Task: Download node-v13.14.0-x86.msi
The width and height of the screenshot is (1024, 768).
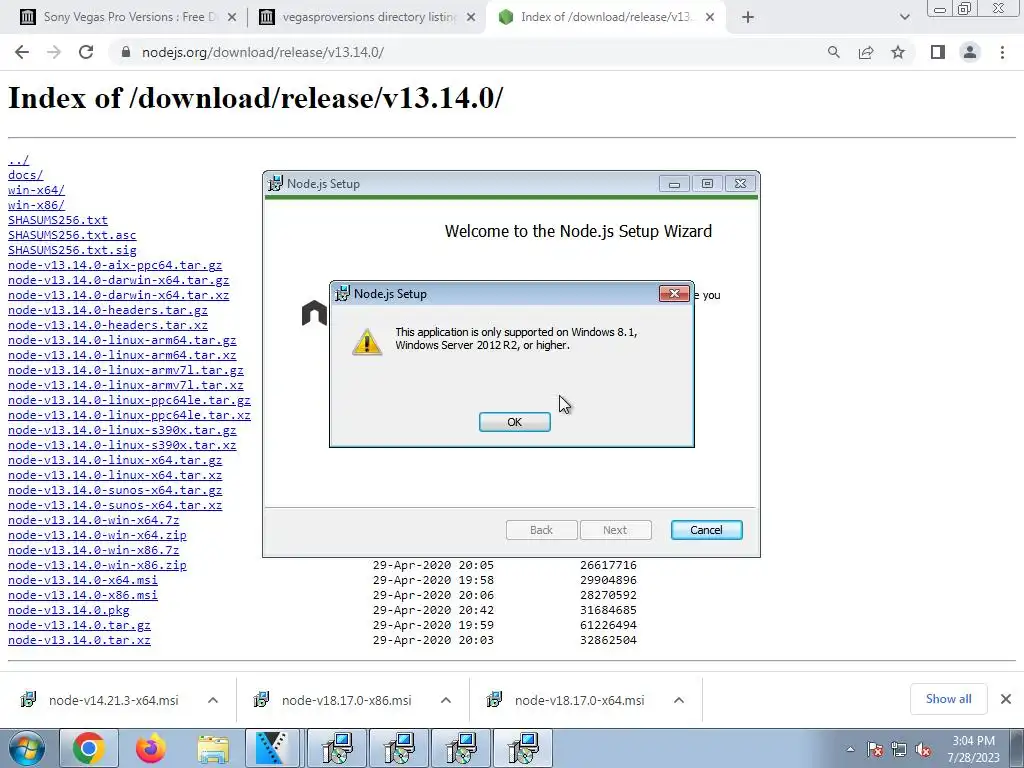Action: pos(82,595)
